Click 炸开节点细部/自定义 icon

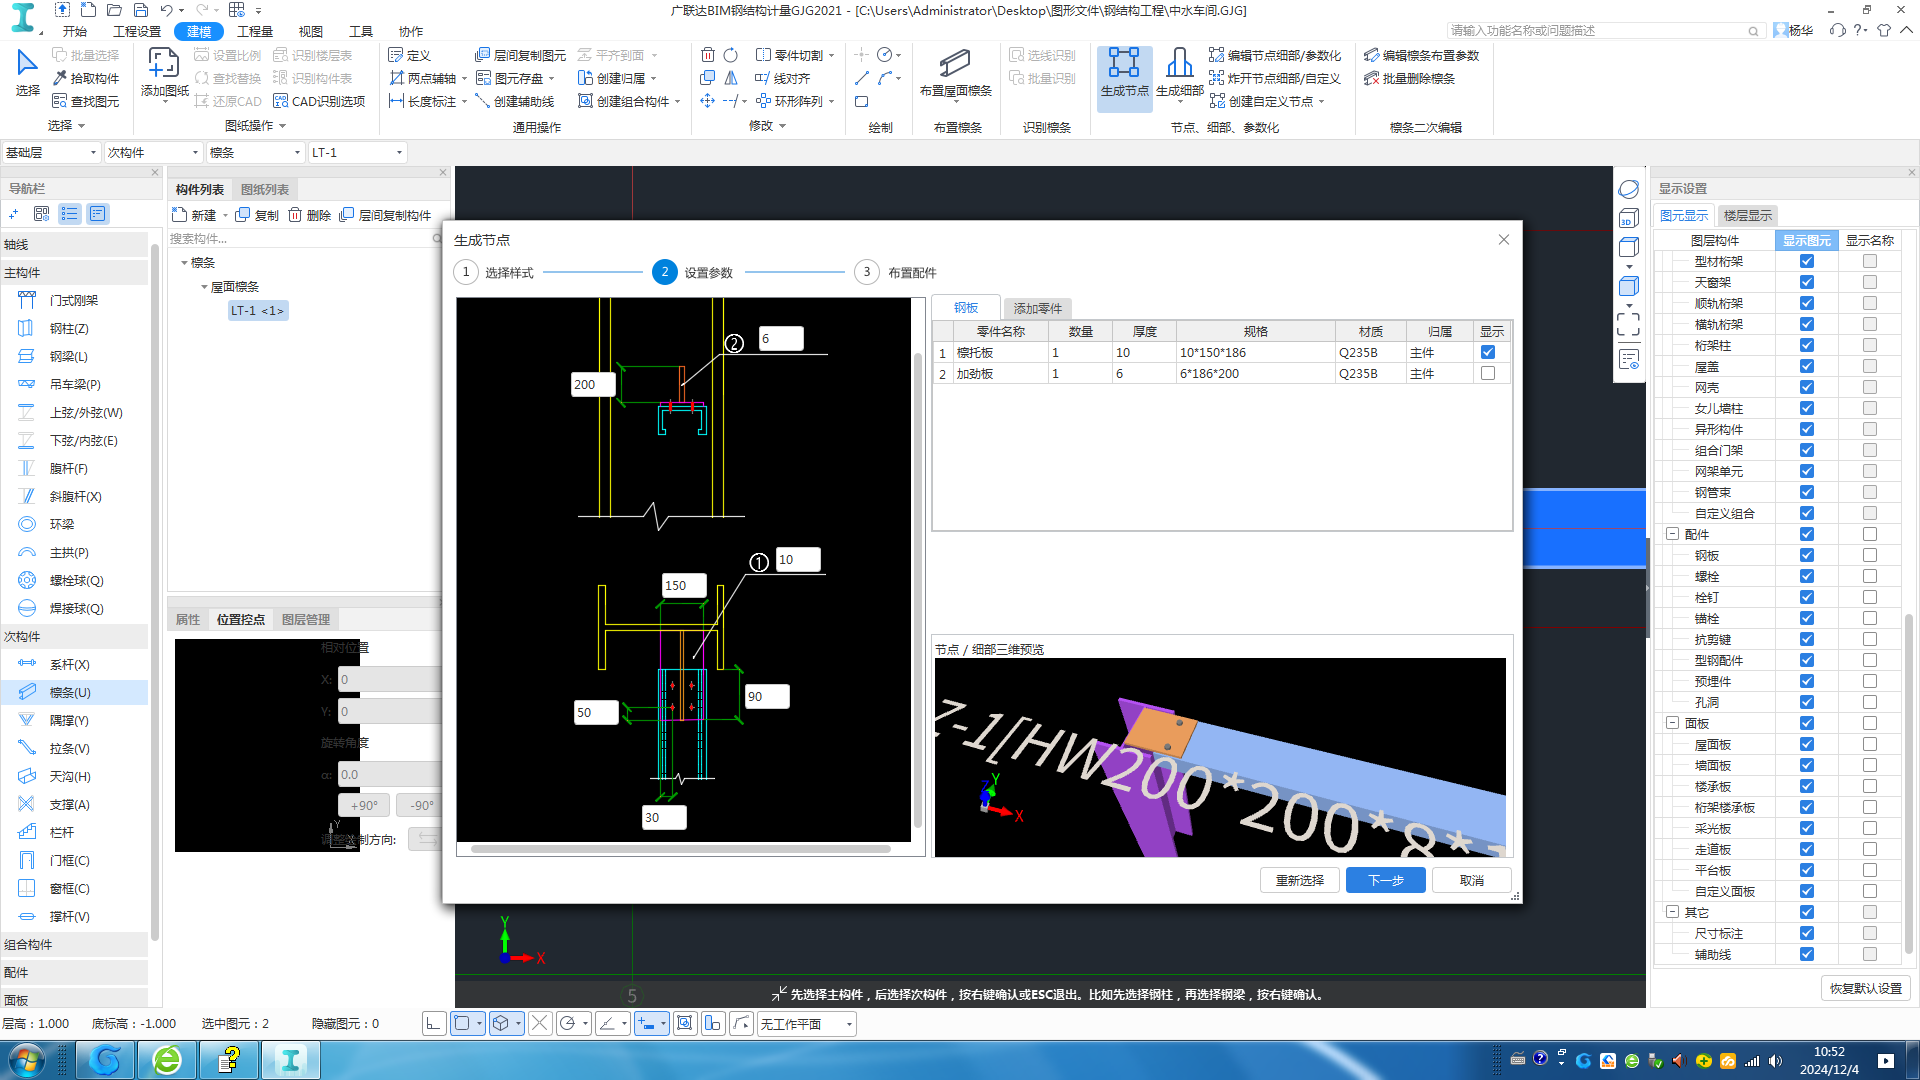pos(1274,78)
